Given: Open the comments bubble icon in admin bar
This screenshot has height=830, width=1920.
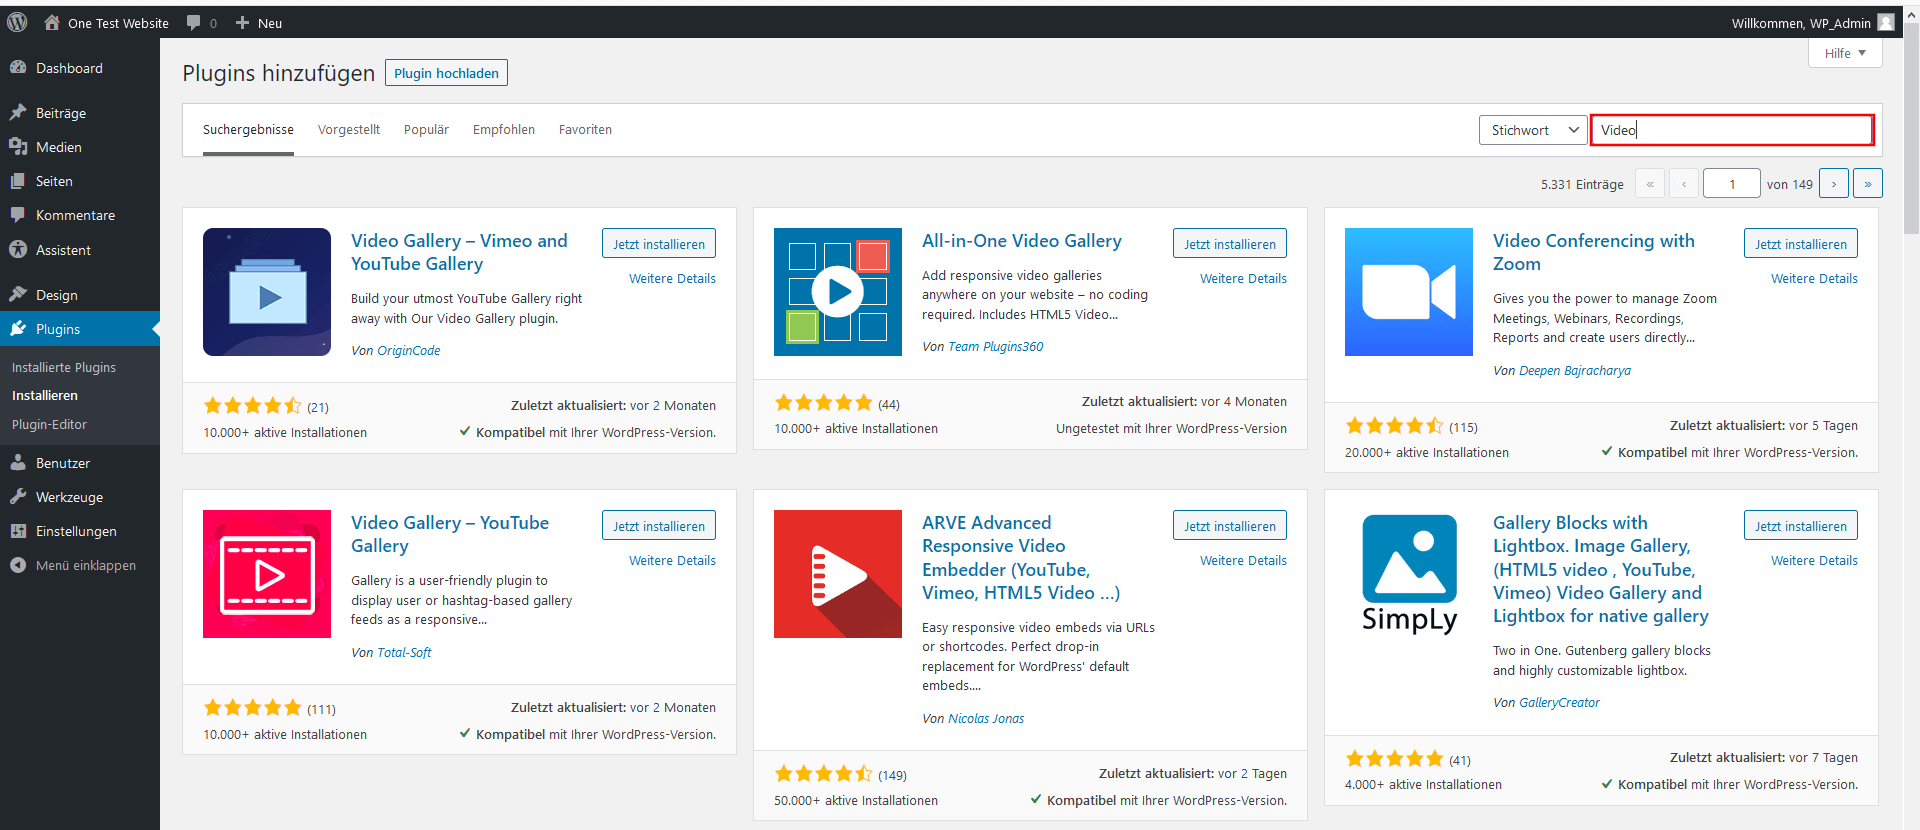Looking at the screenshot, I should point(194,22).
